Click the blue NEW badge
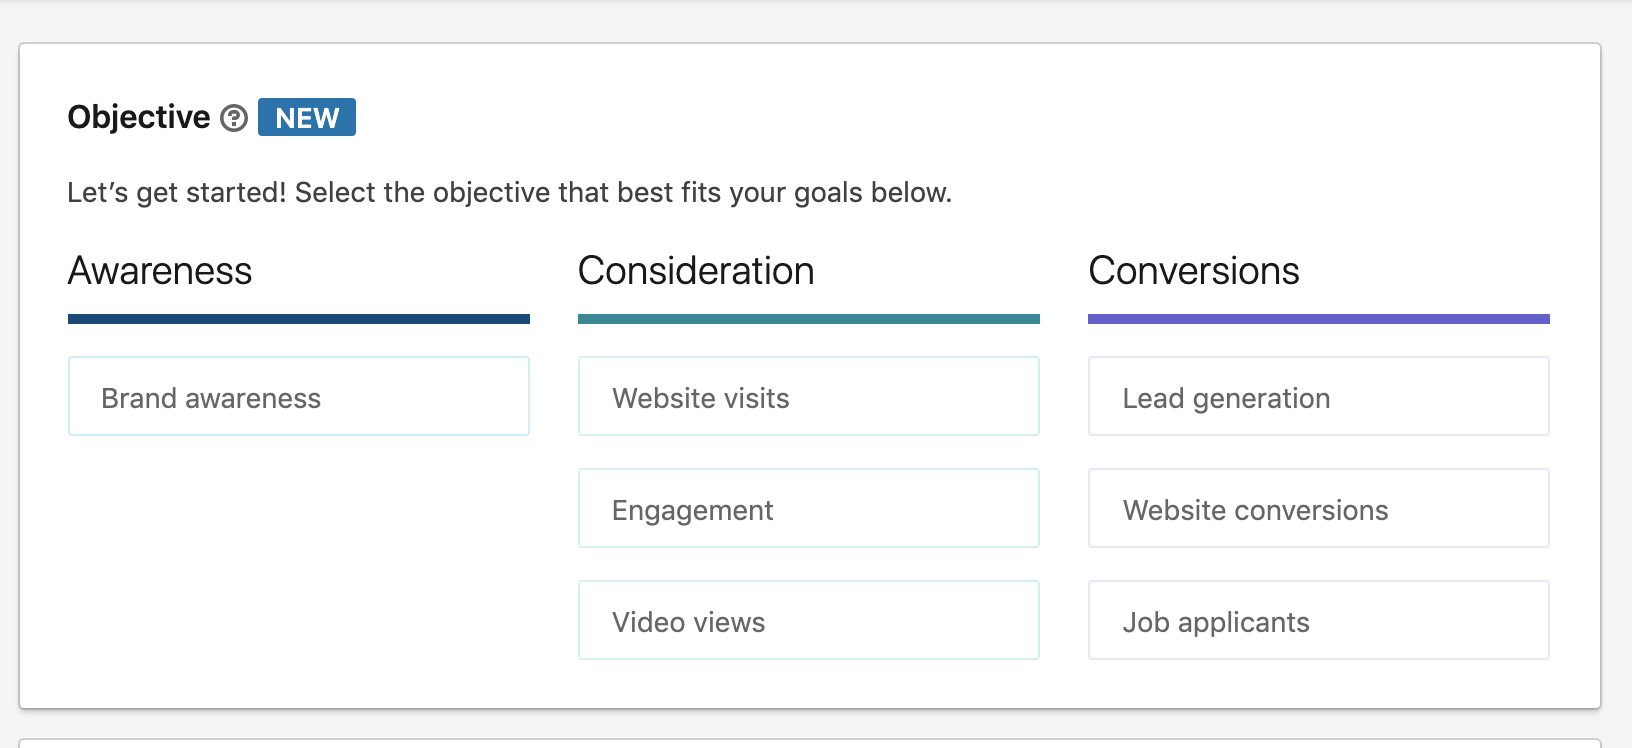This screenshot has height=748, width=1632. pyautogui.click(x=307, y=117)
